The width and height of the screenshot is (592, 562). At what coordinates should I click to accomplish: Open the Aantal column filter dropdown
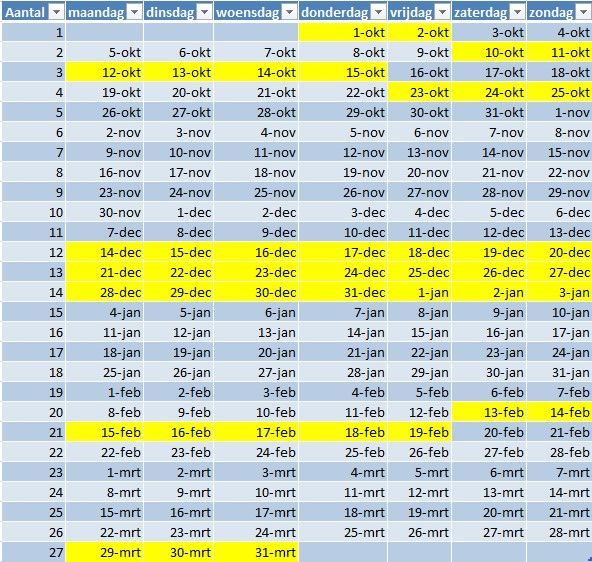pyautogui.click(x=57, y=12)
